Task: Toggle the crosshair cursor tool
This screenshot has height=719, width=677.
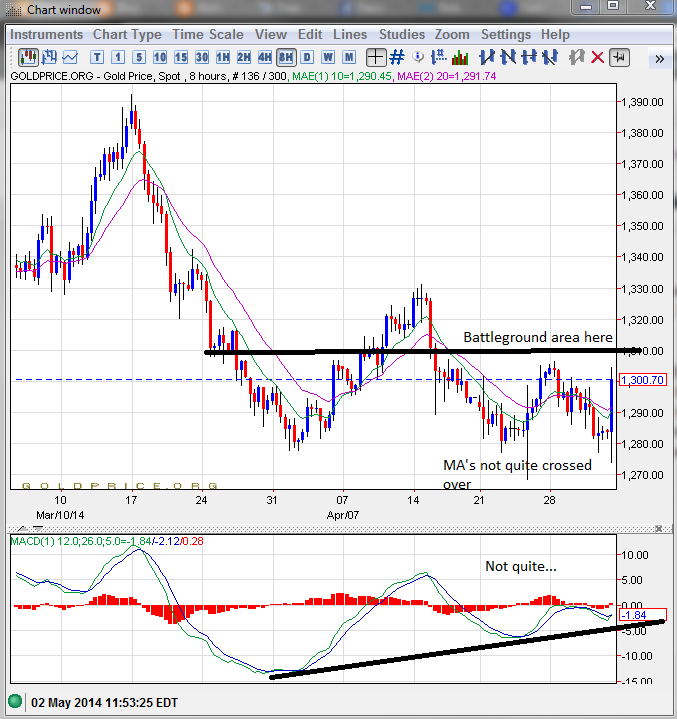Action: 376,57
